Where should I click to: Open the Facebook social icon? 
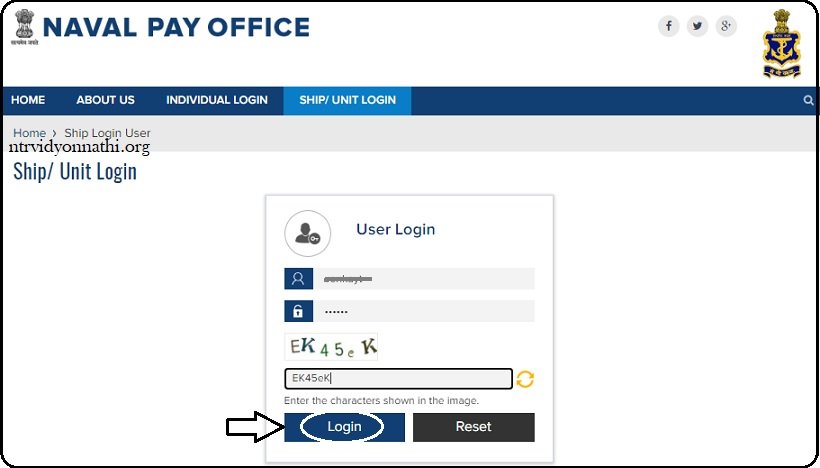668,26
